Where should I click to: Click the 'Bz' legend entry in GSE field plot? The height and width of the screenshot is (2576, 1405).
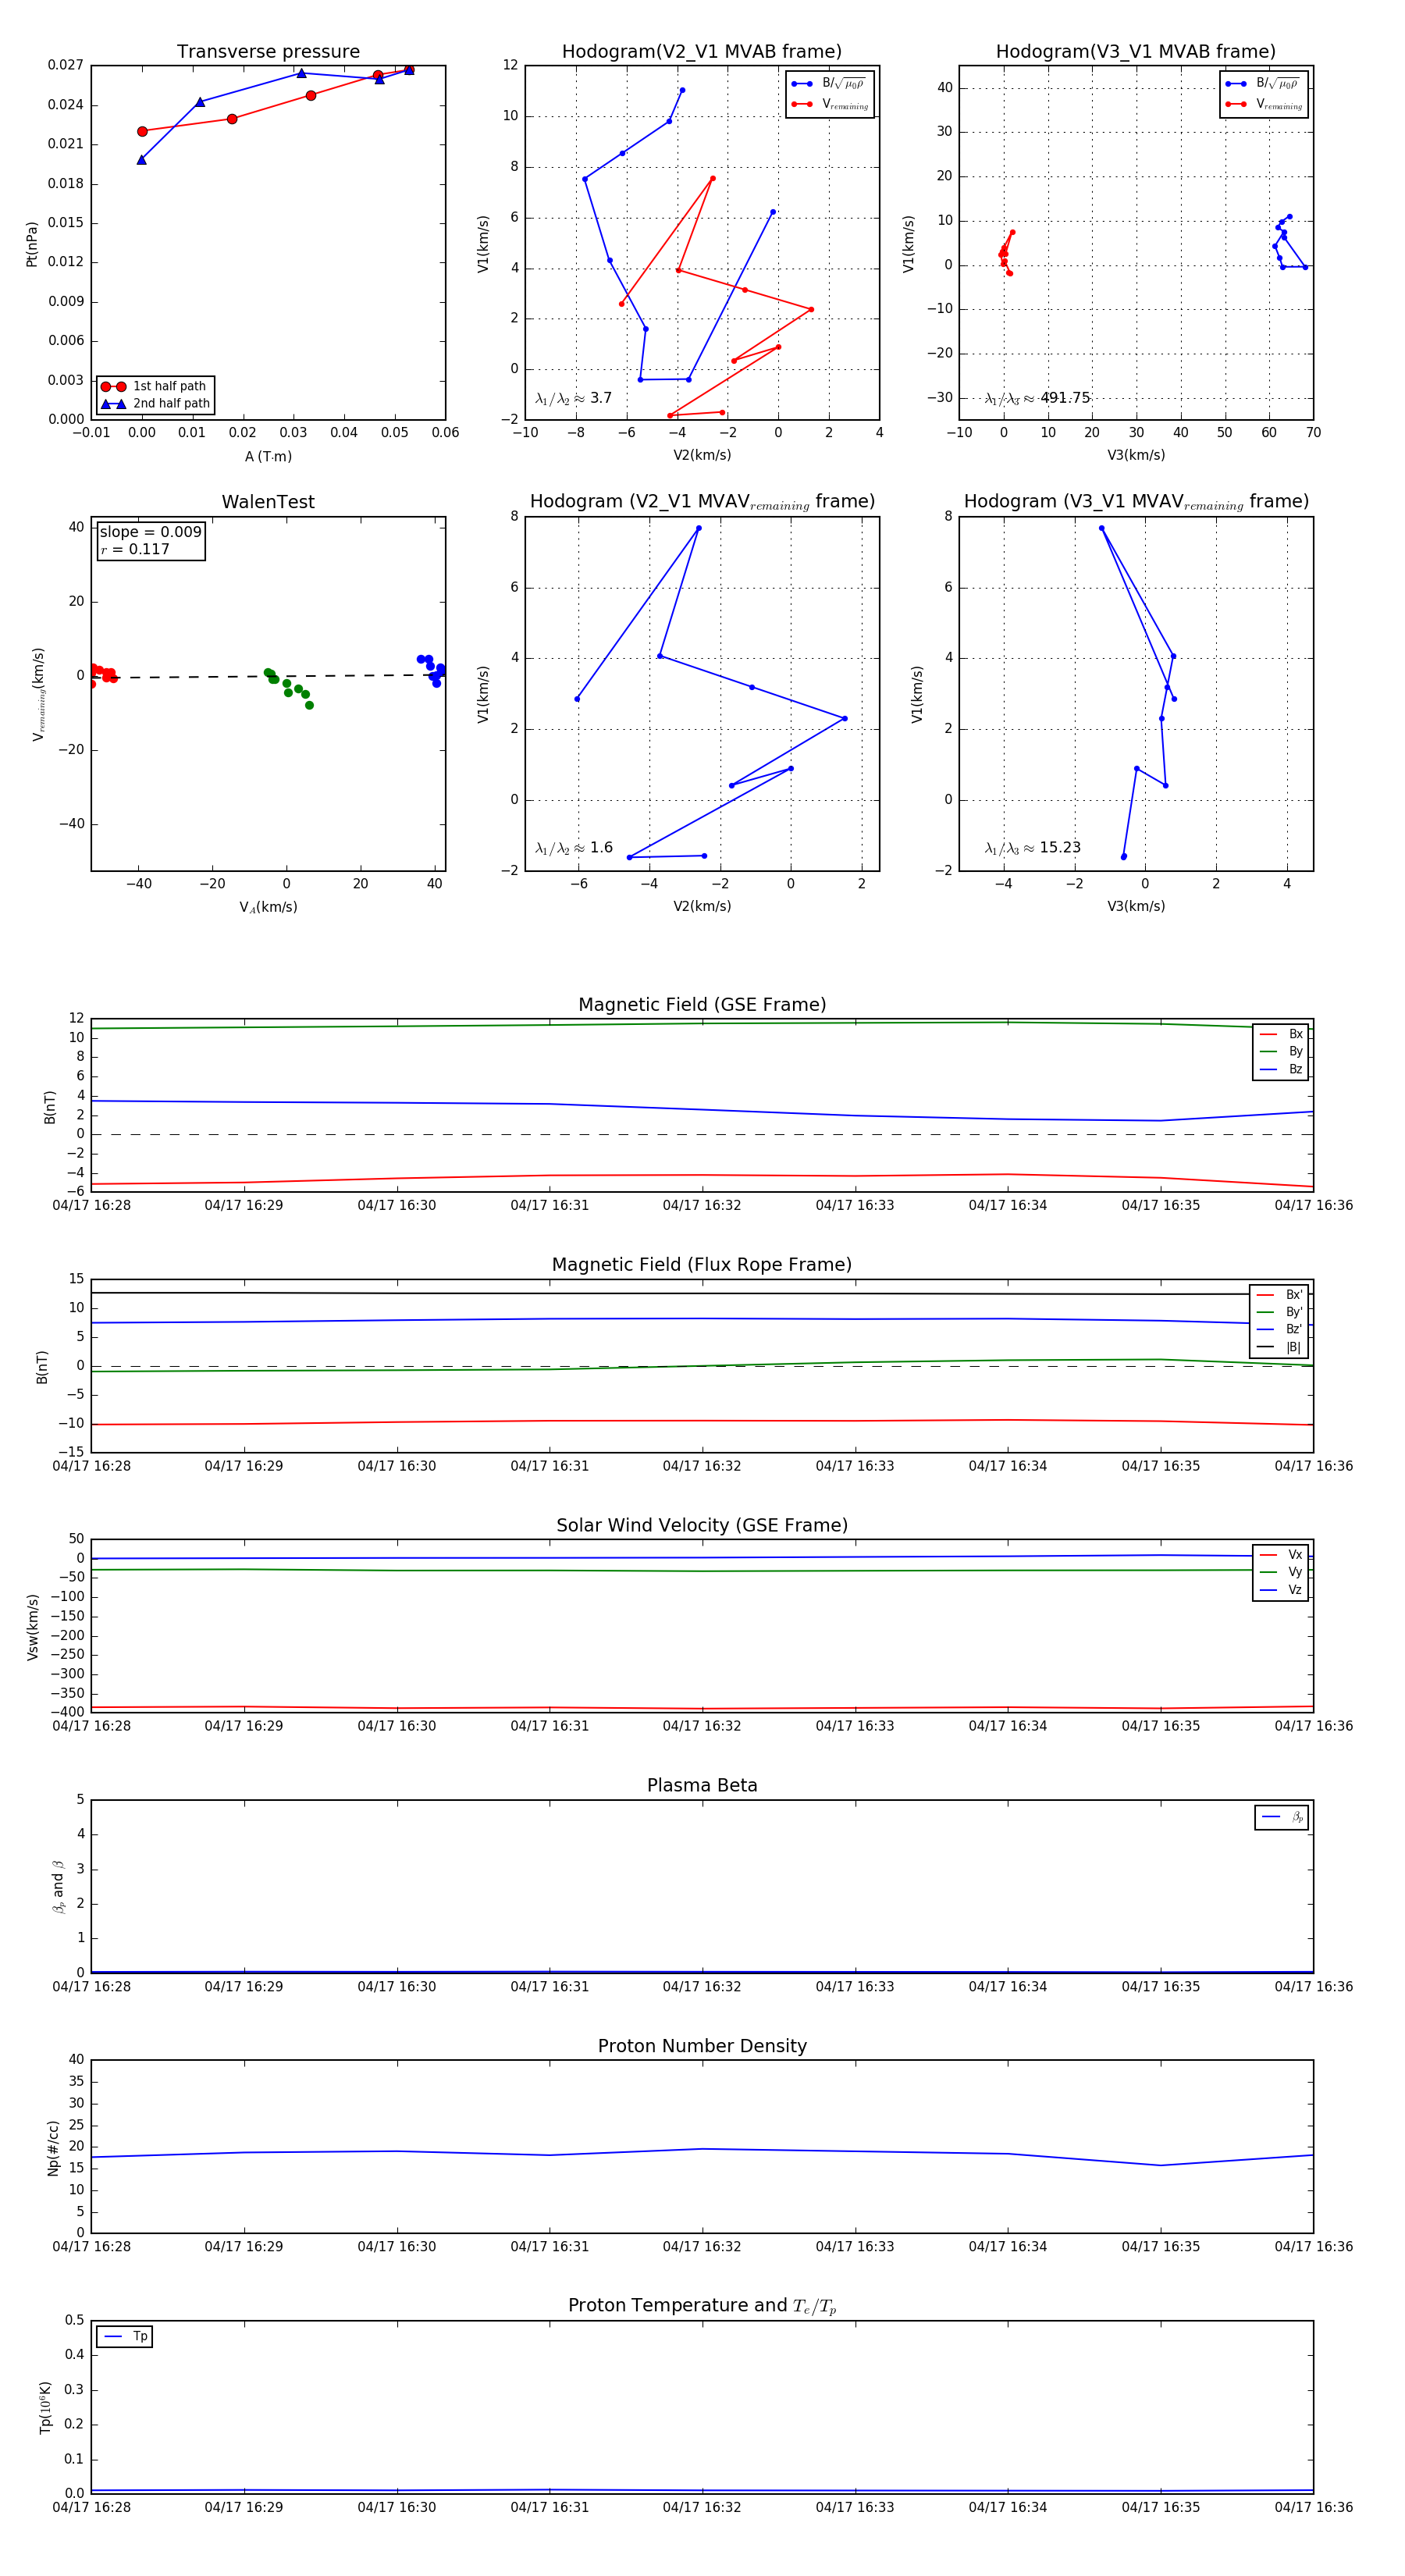click(1281, 1069)
